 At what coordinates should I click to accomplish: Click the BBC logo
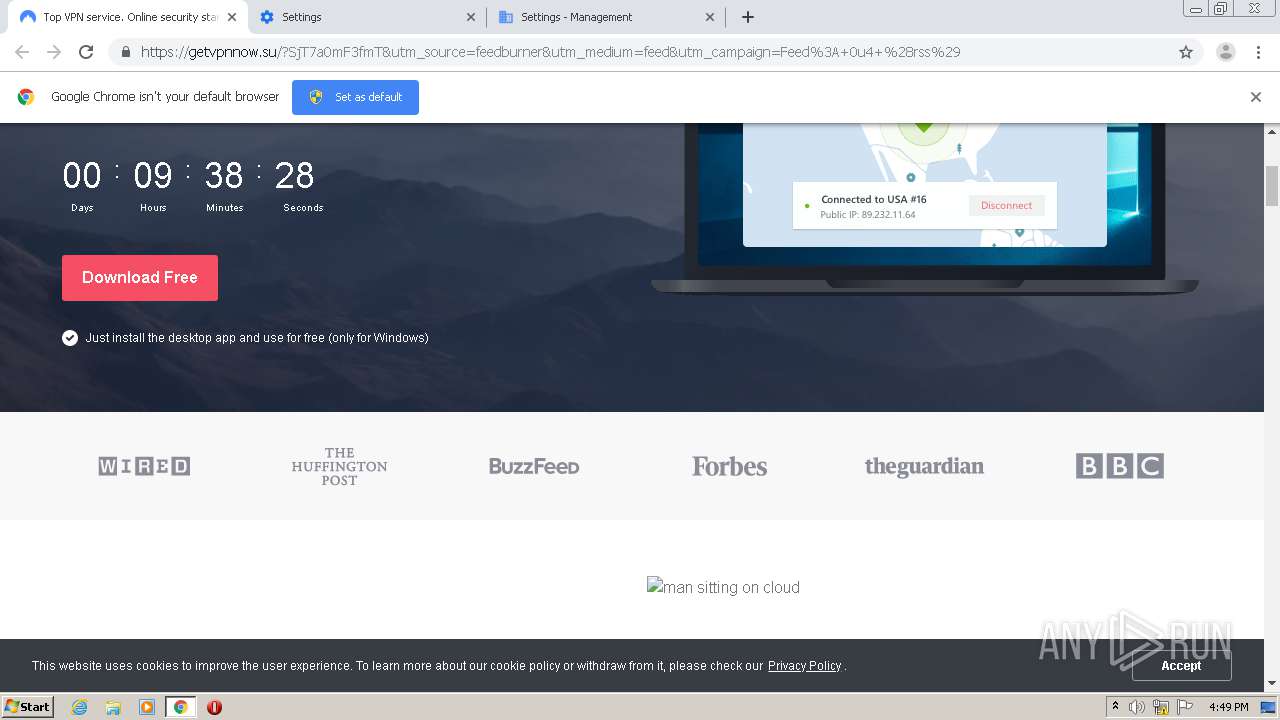pos(1119,466)
